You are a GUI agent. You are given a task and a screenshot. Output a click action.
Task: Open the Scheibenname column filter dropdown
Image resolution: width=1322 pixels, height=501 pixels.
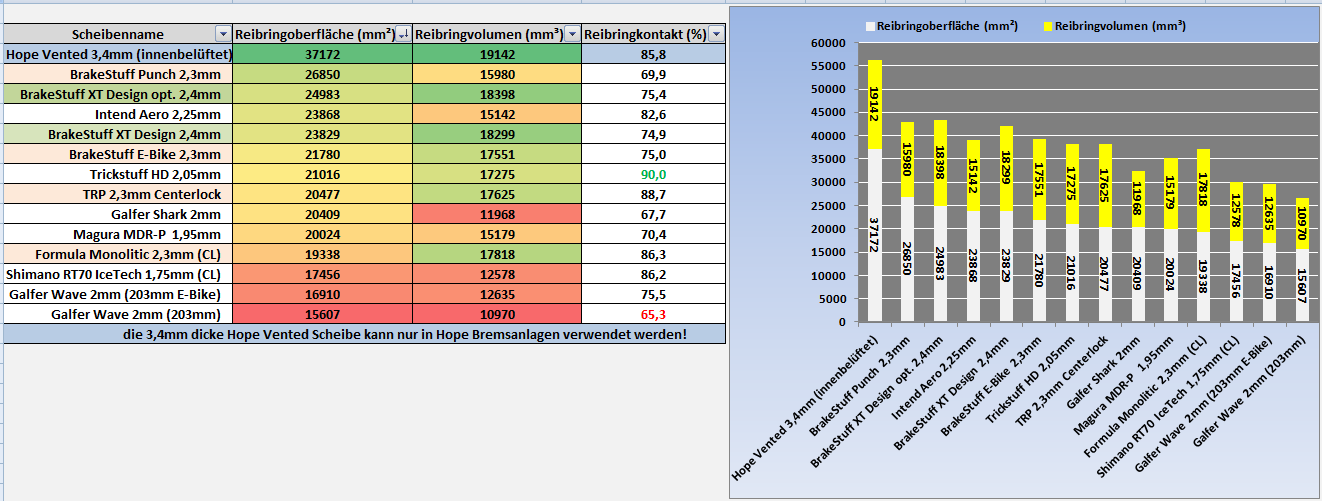click(223, 35)
